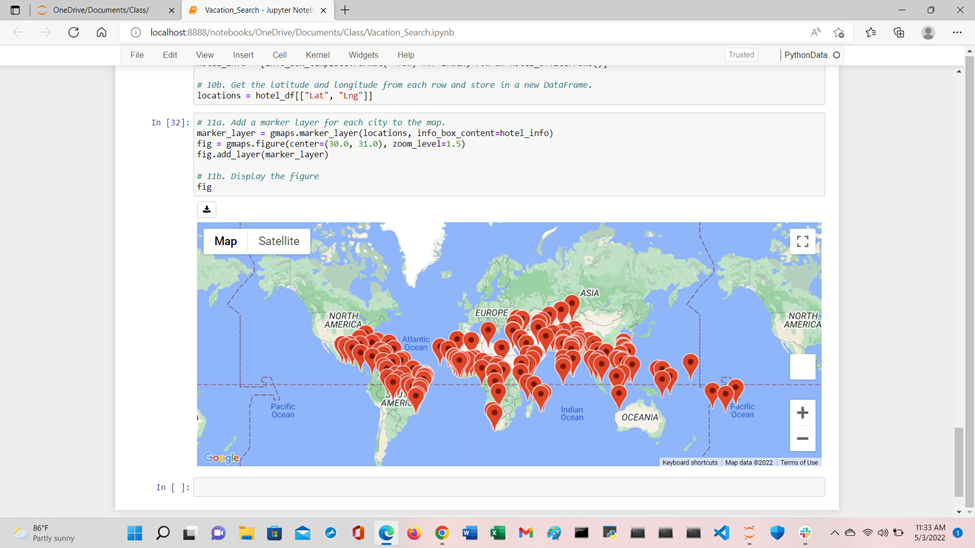Viewport: 975px width, 548px height.
Task: Add this page to favorites
Action: point(839,32)
